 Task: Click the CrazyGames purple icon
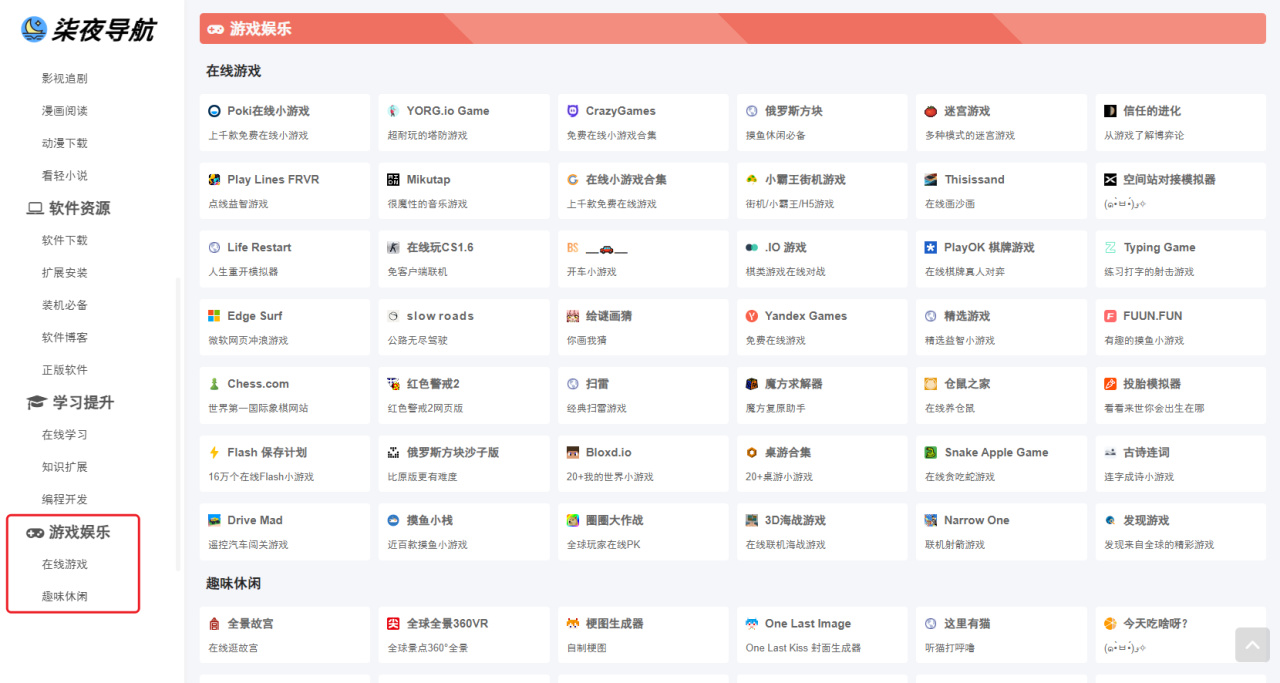coord(573,111)
